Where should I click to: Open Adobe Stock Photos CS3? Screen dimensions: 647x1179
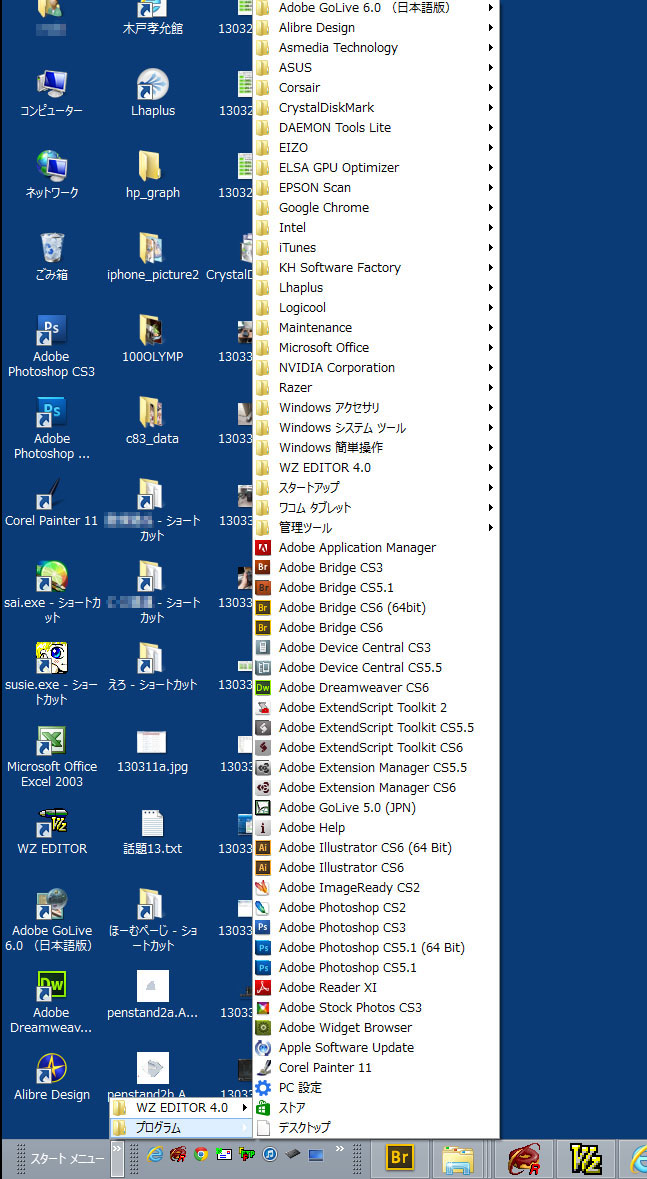point(376,1008)
